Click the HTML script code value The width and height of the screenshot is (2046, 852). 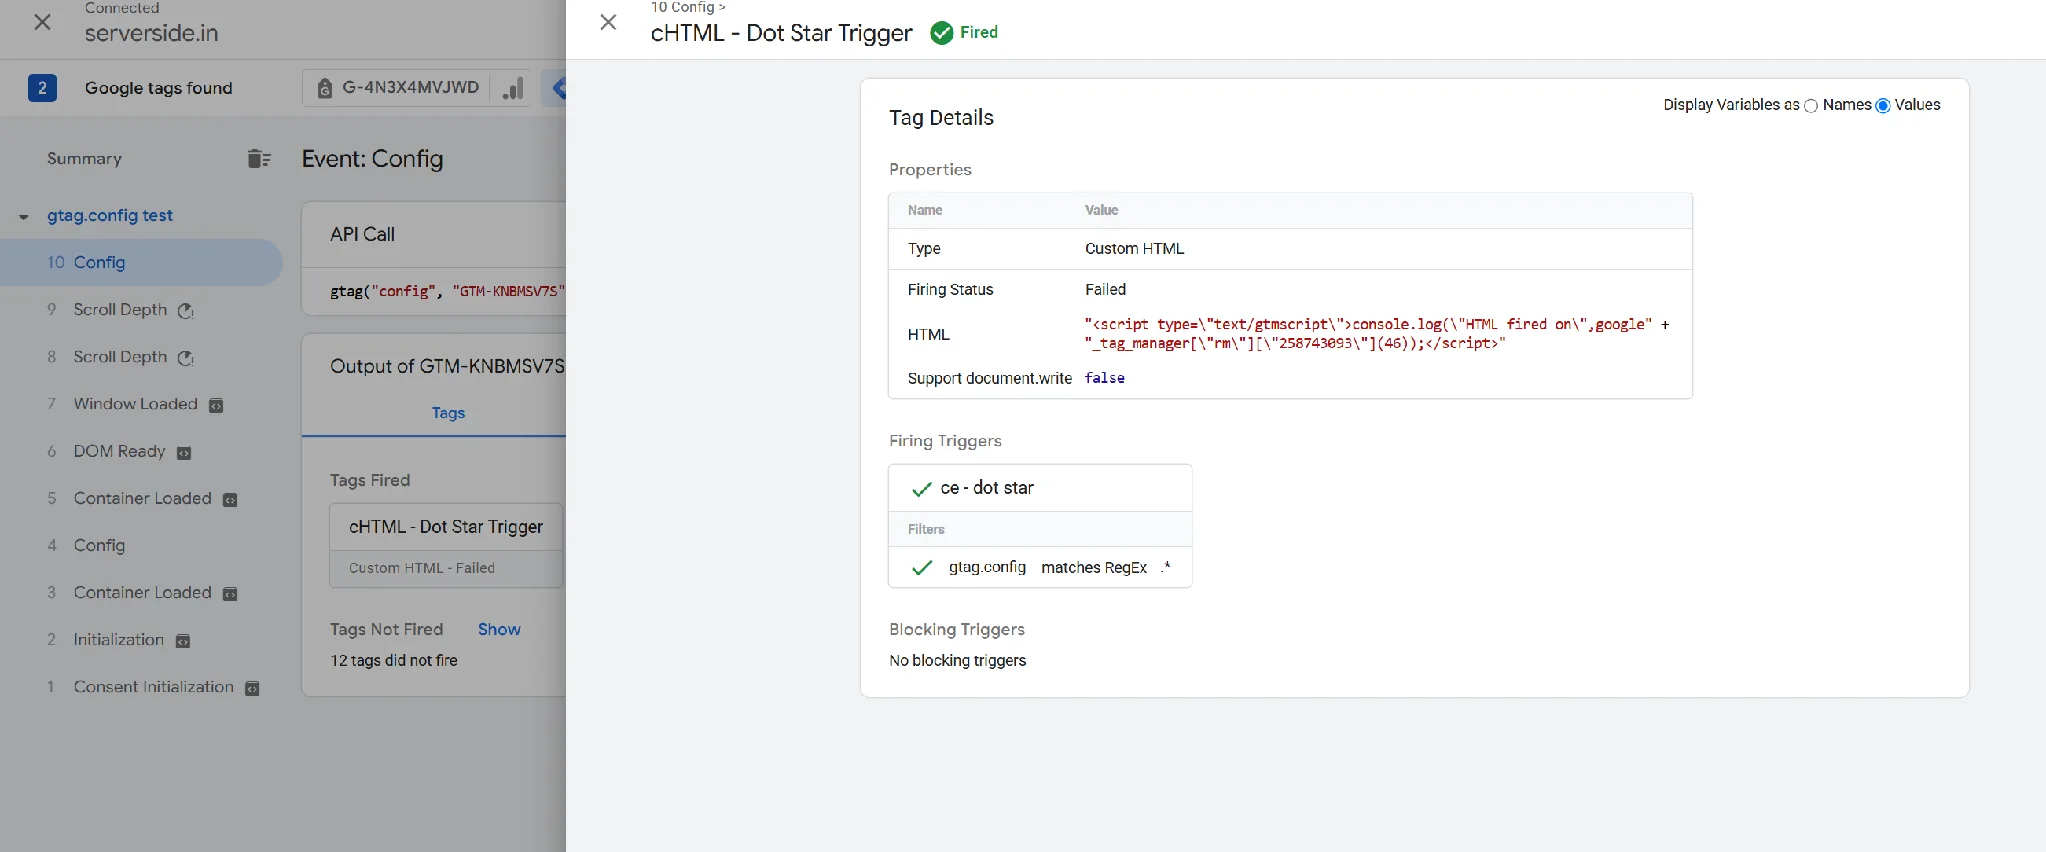[x=1377, y=334]
